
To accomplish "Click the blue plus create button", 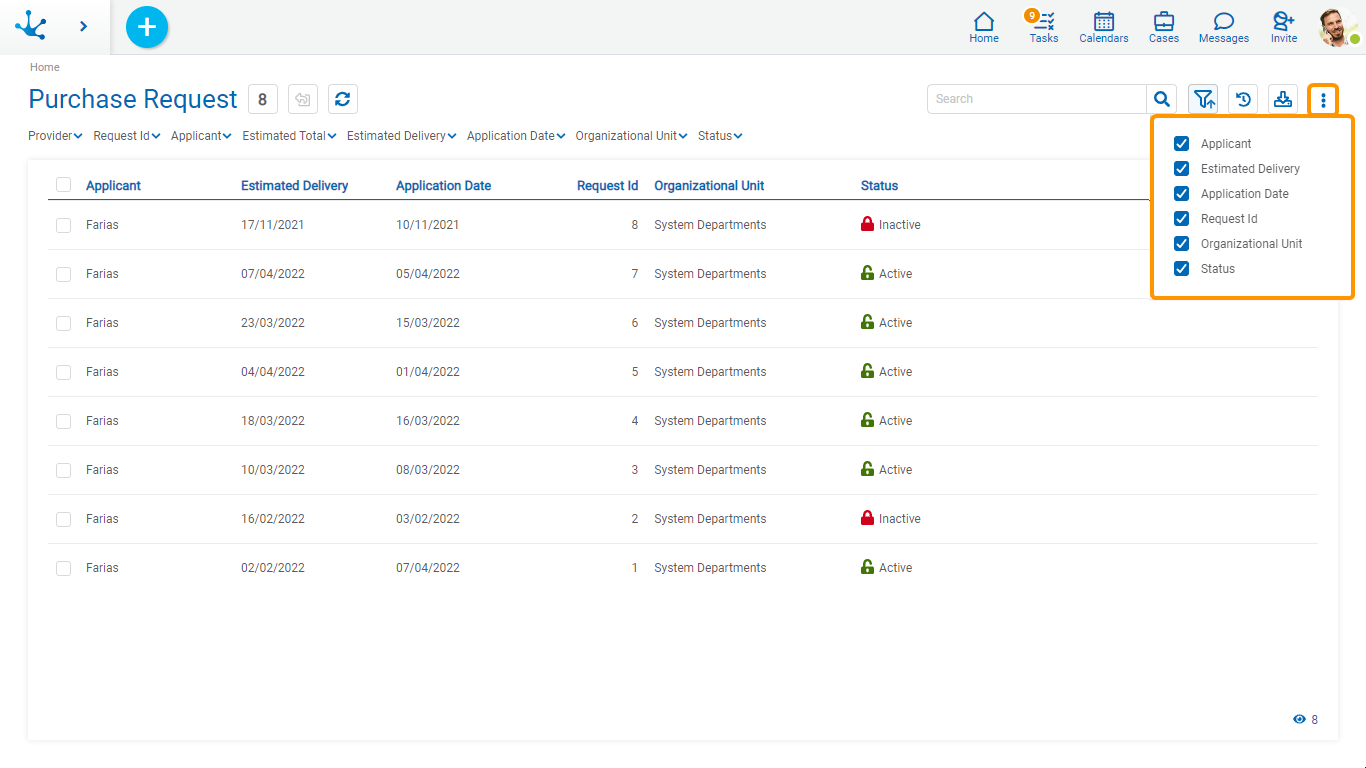I will [147, 27].
